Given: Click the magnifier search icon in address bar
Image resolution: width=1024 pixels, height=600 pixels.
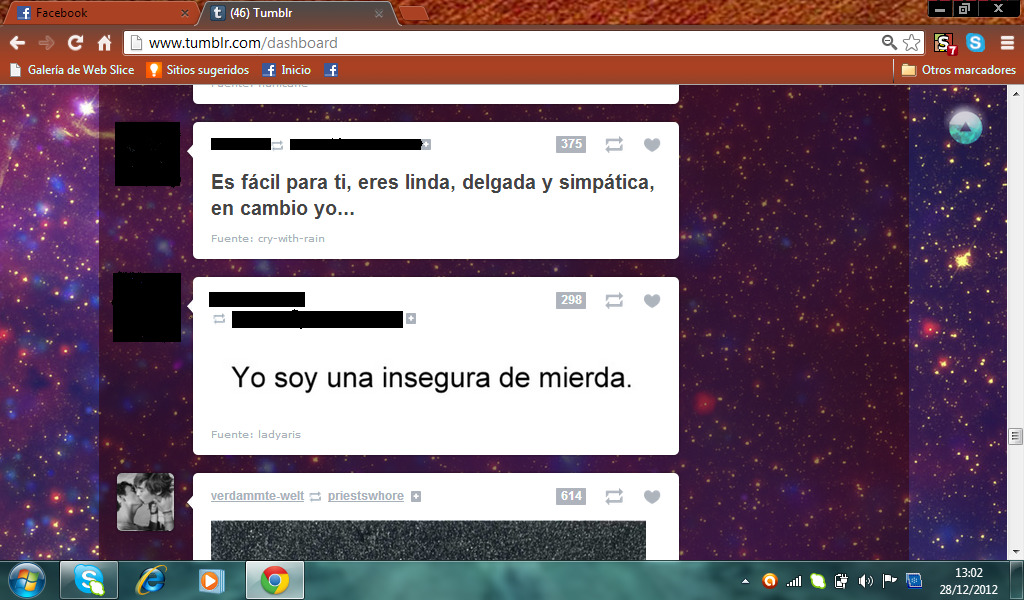Looking at the screenshot, I should [x=889, y=42].
